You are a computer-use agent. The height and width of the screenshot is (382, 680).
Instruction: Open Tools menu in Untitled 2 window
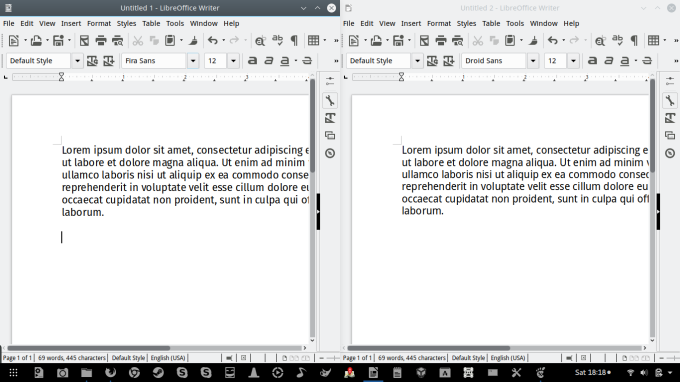515,23
